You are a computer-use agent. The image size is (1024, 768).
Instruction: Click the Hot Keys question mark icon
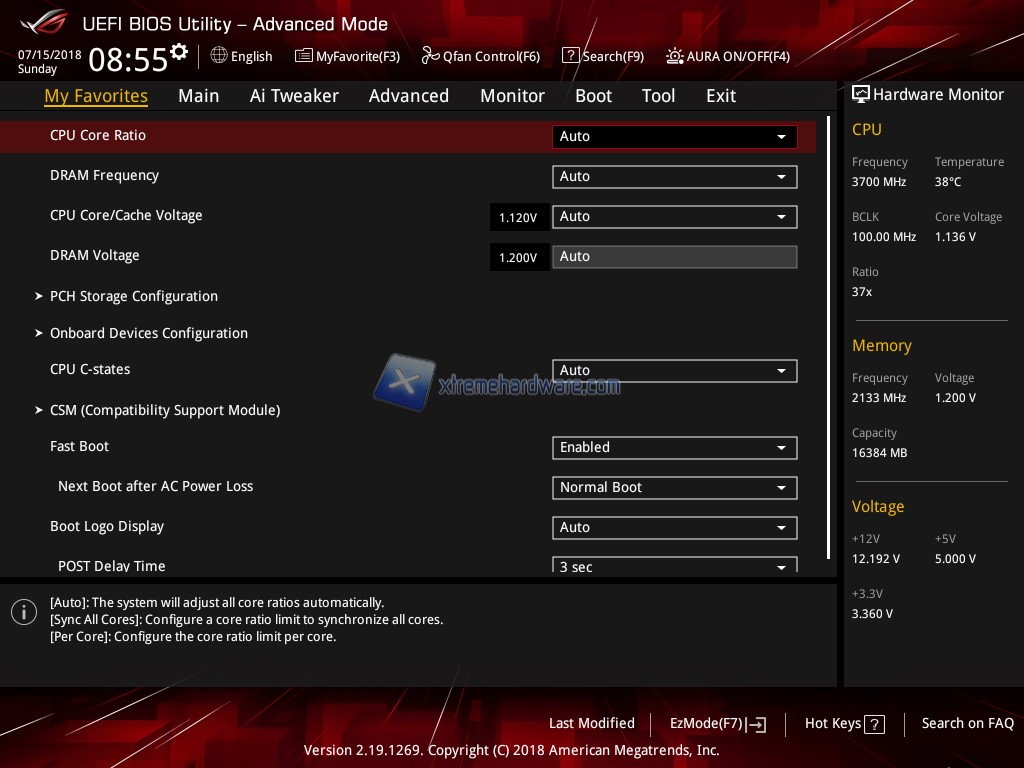(874, 724)
